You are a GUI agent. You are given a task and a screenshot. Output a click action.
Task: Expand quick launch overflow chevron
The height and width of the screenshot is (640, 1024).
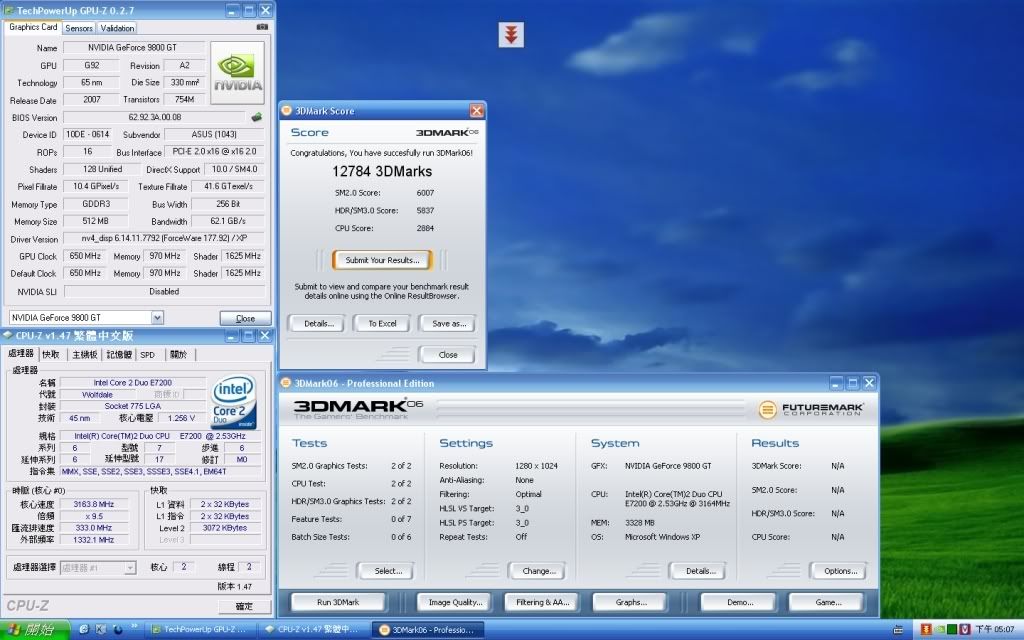(135, 626)
